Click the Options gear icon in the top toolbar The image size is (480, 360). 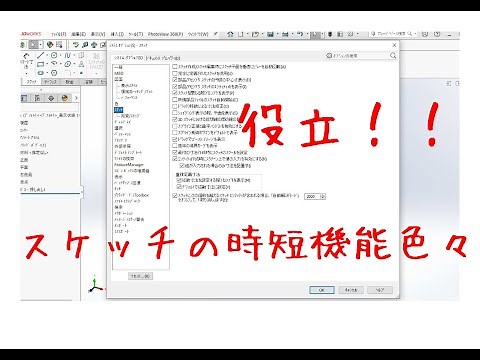(350, 34)
